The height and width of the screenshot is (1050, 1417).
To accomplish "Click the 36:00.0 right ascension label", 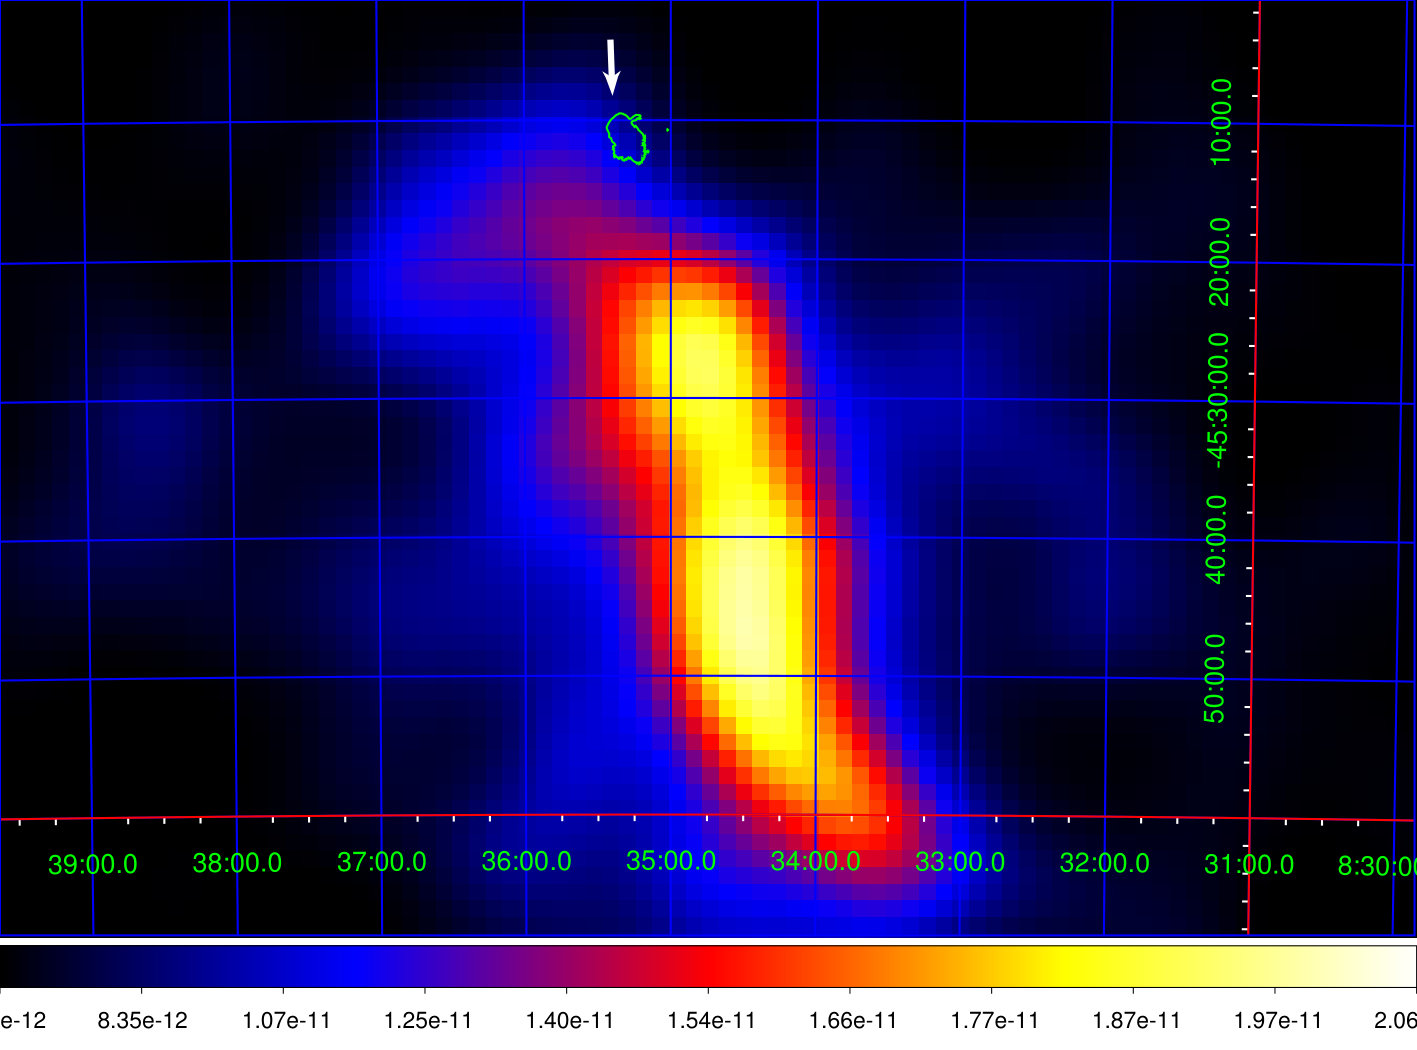I will tap(526, 861).
